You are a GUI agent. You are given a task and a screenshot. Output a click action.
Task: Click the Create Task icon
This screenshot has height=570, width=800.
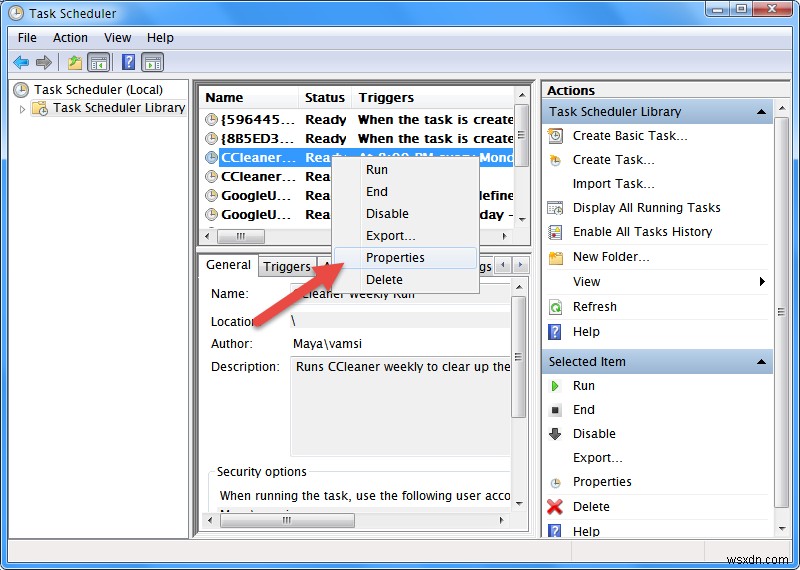(555, 160)
